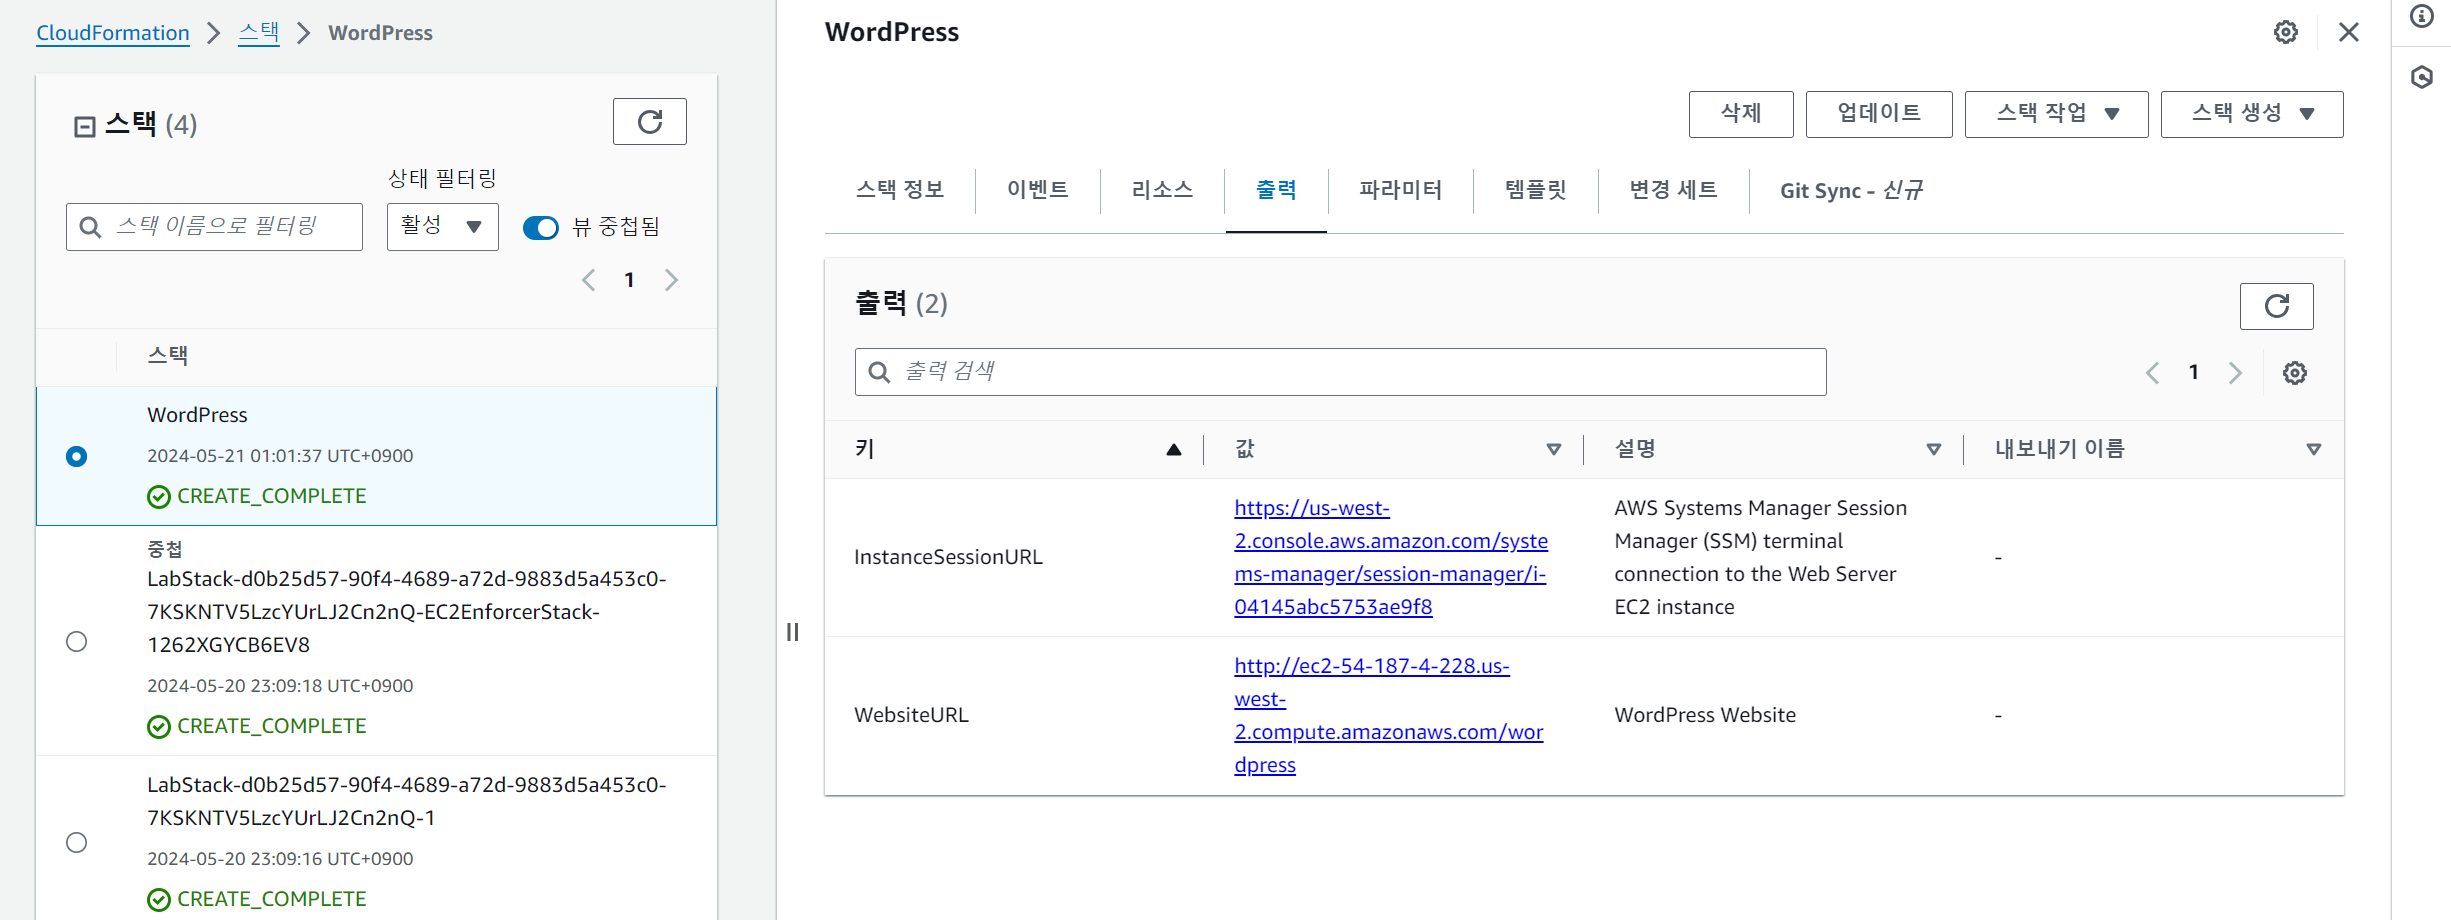Viewport: 2451px width, 920px height.
Task: Switch to the stack info tab
Action: point(900,190)
